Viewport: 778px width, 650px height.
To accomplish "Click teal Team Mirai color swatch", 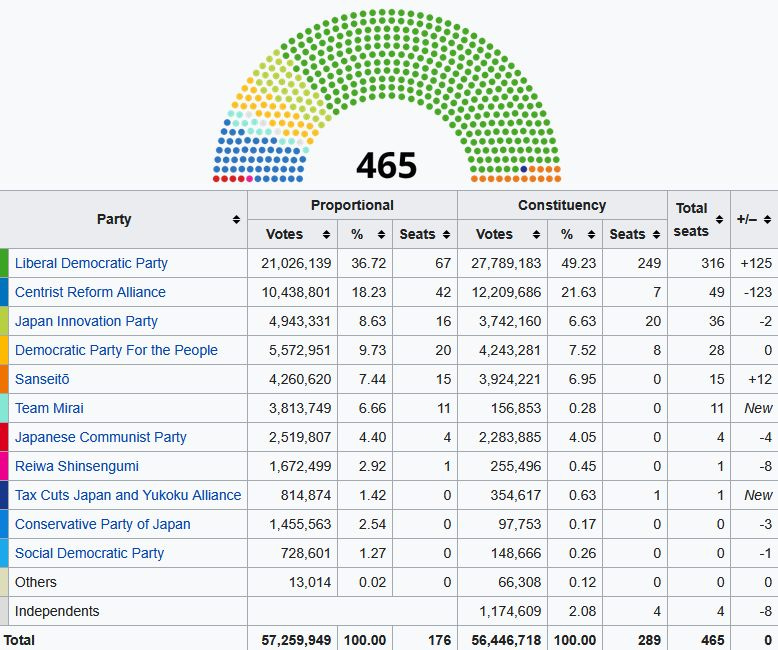I will pos(4,408).
